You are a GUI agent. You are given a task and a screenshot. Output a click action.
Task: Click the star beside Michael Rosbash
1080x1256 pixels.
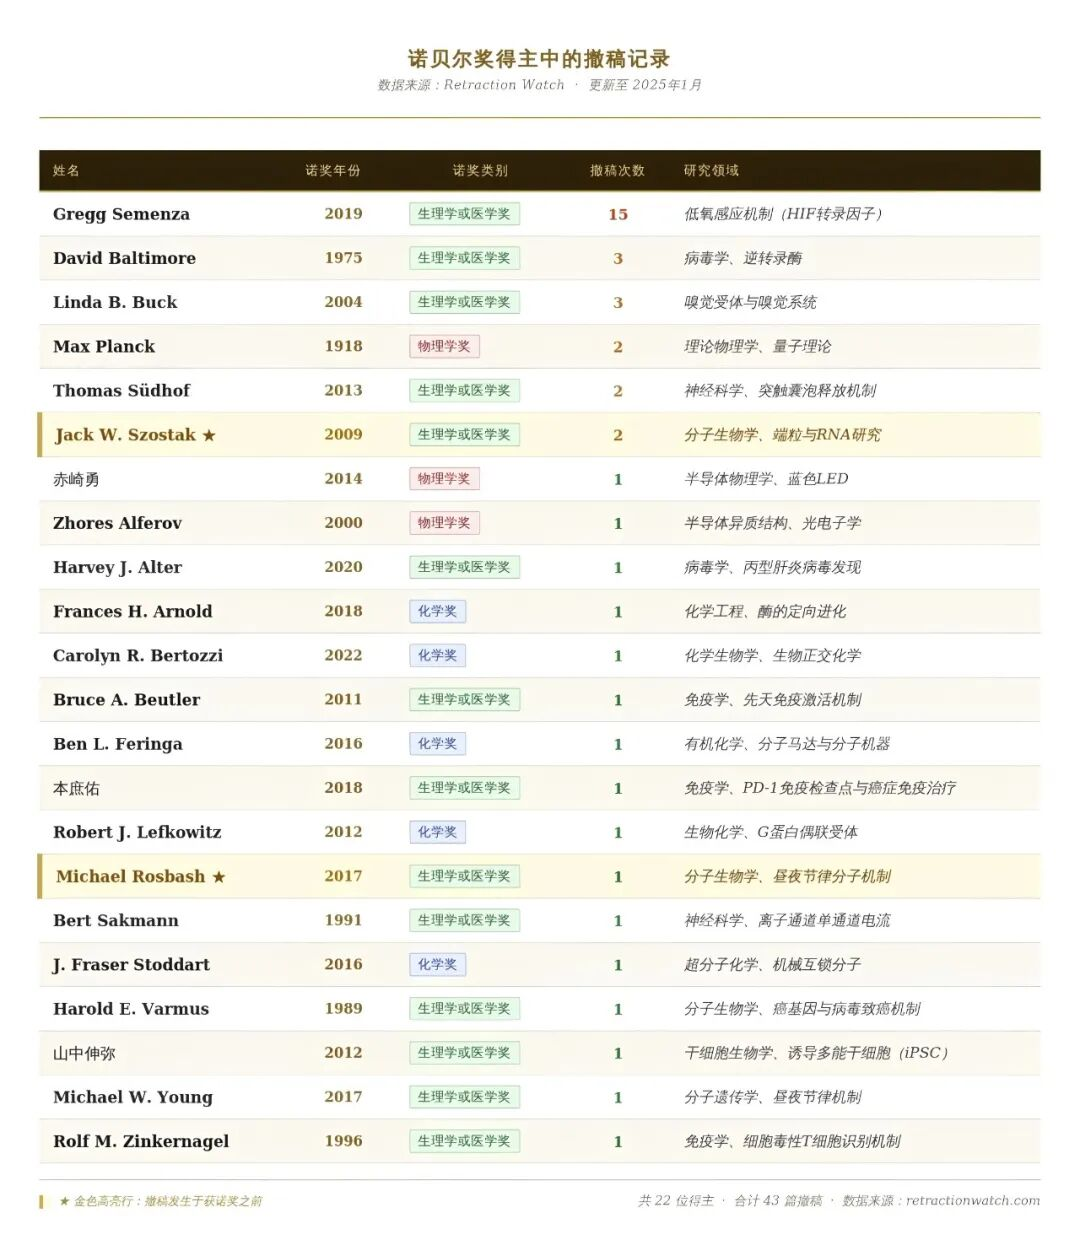coord(219,877)
